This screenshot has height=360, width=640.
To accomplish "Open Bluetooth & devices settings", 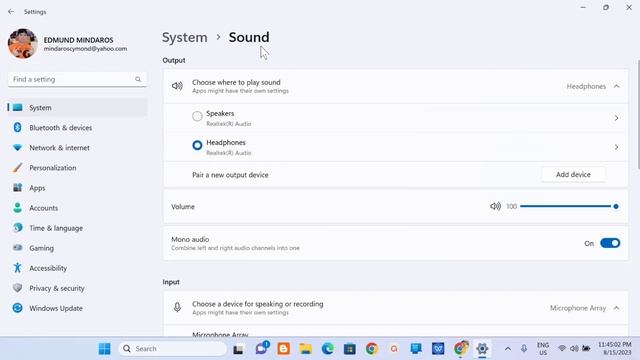I will click(78, 128).
